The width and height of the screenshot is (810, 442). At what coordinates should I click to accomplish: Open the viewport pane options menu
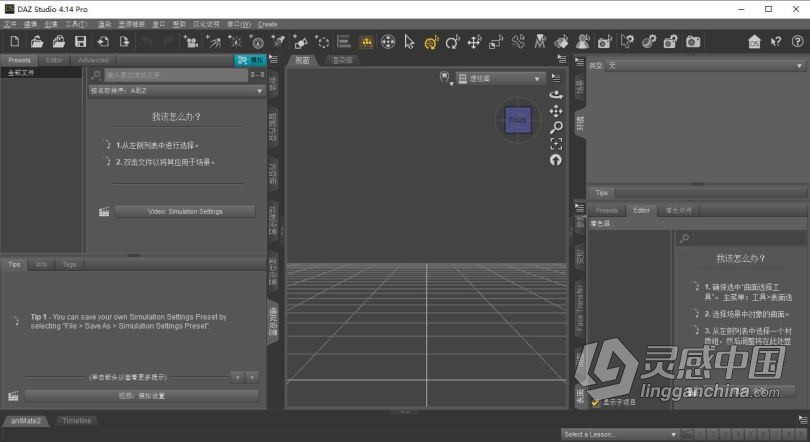pos(562,59)
